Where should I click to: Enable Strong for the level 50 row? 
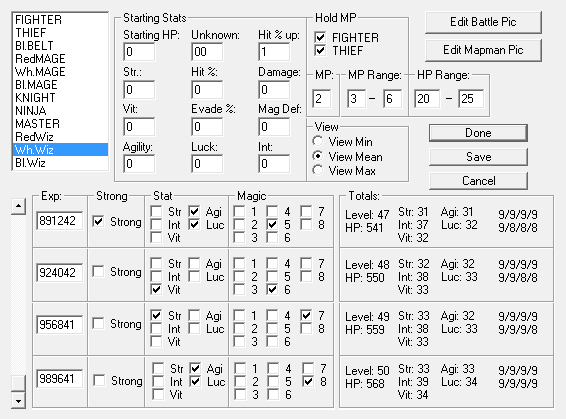(99, 380)
